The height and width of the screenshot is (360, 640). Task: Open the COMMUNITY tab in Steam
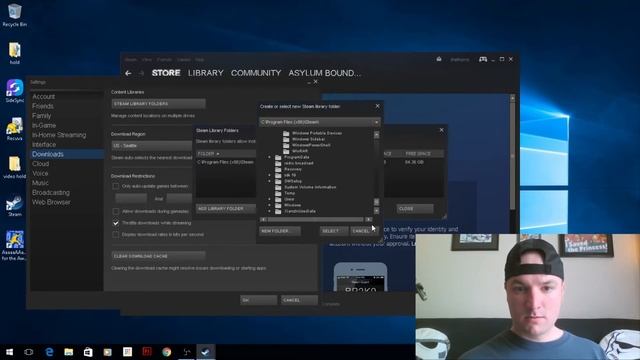(x=256, y=73)
